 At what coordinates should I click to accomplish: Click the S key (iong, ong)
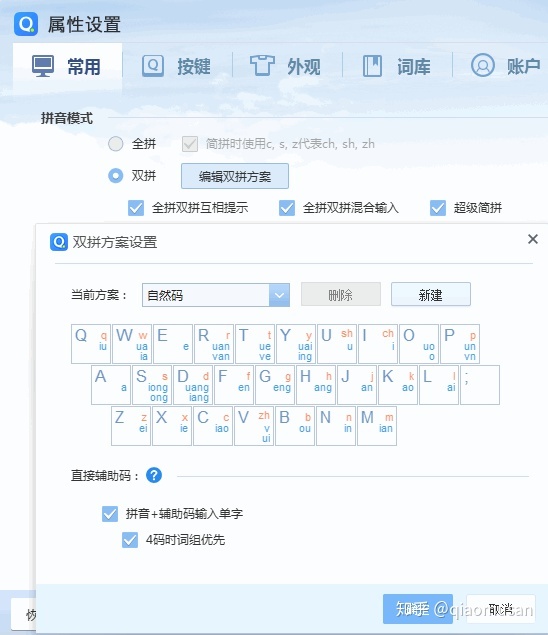point(152,385)
